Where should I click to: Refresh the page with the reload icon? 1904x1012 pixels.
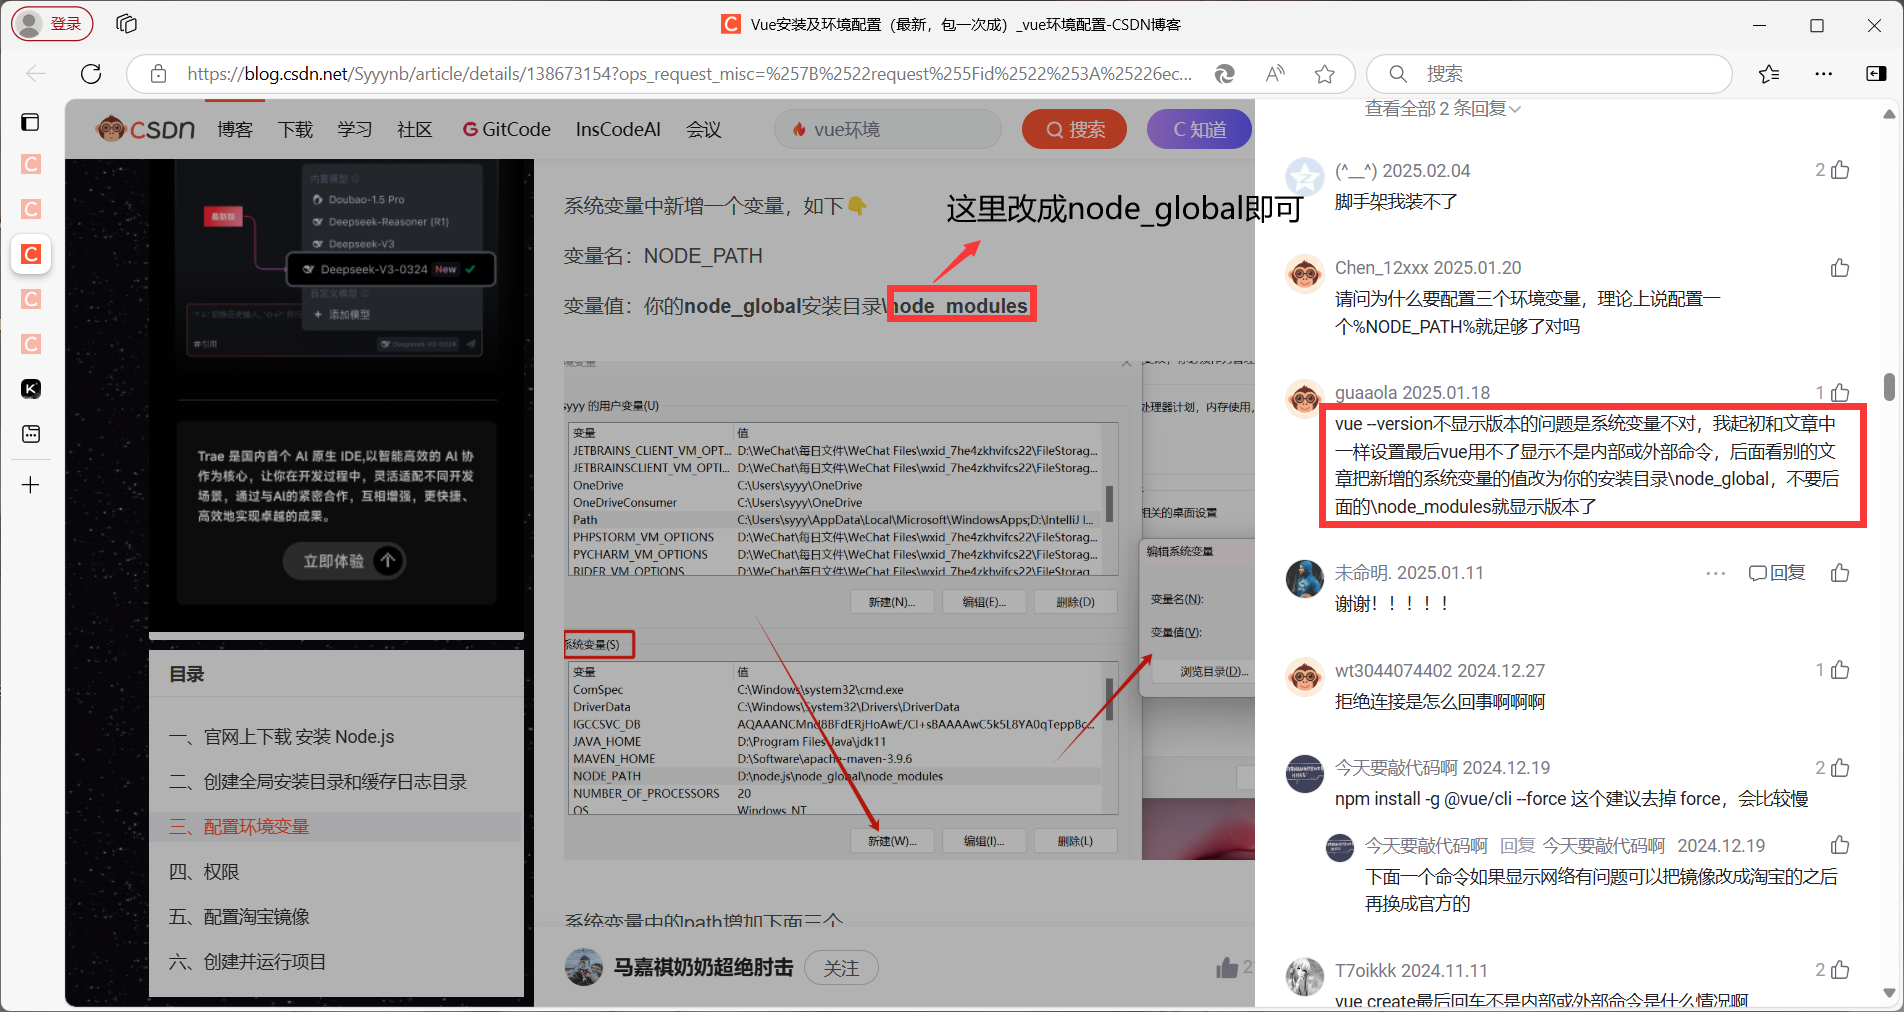[x=91, y=73]
